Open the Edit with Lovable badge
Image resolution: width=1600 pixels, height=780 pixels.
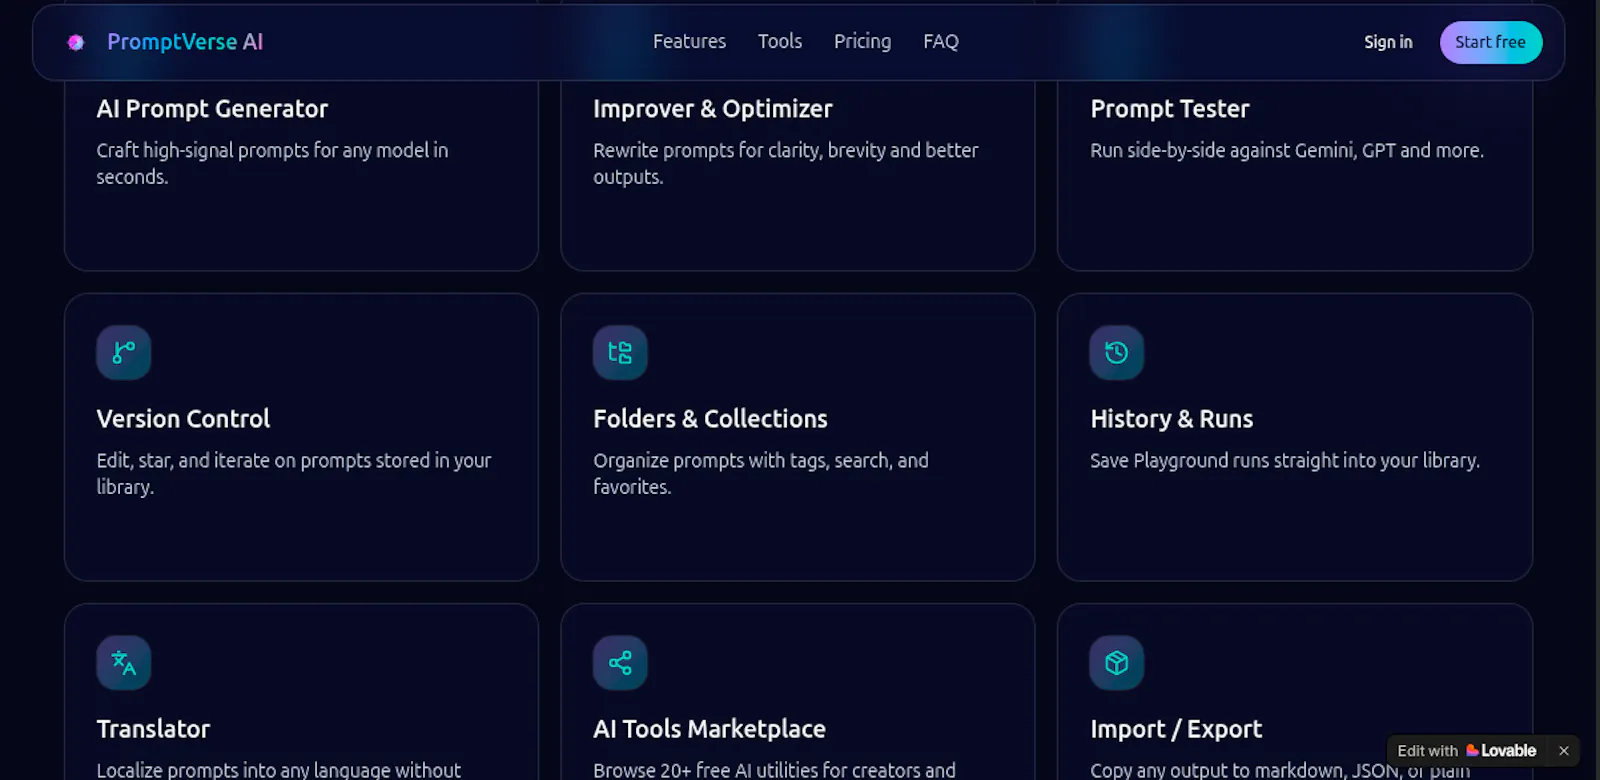coord(1466,750)
